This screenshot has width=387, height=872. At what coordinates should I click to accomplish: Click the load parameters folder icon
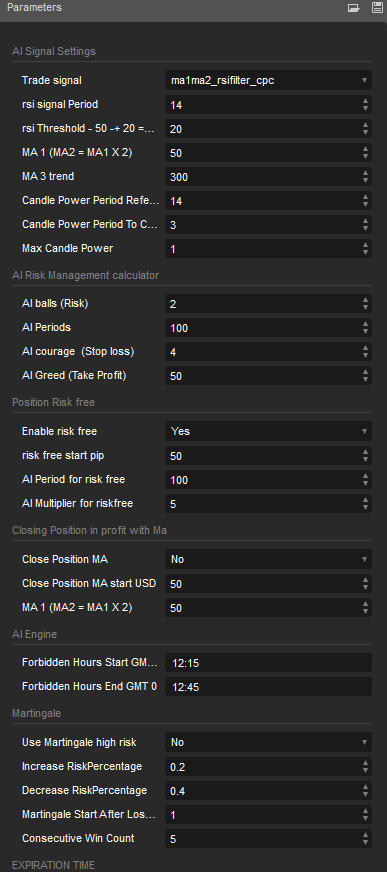[x=354, y=8]
